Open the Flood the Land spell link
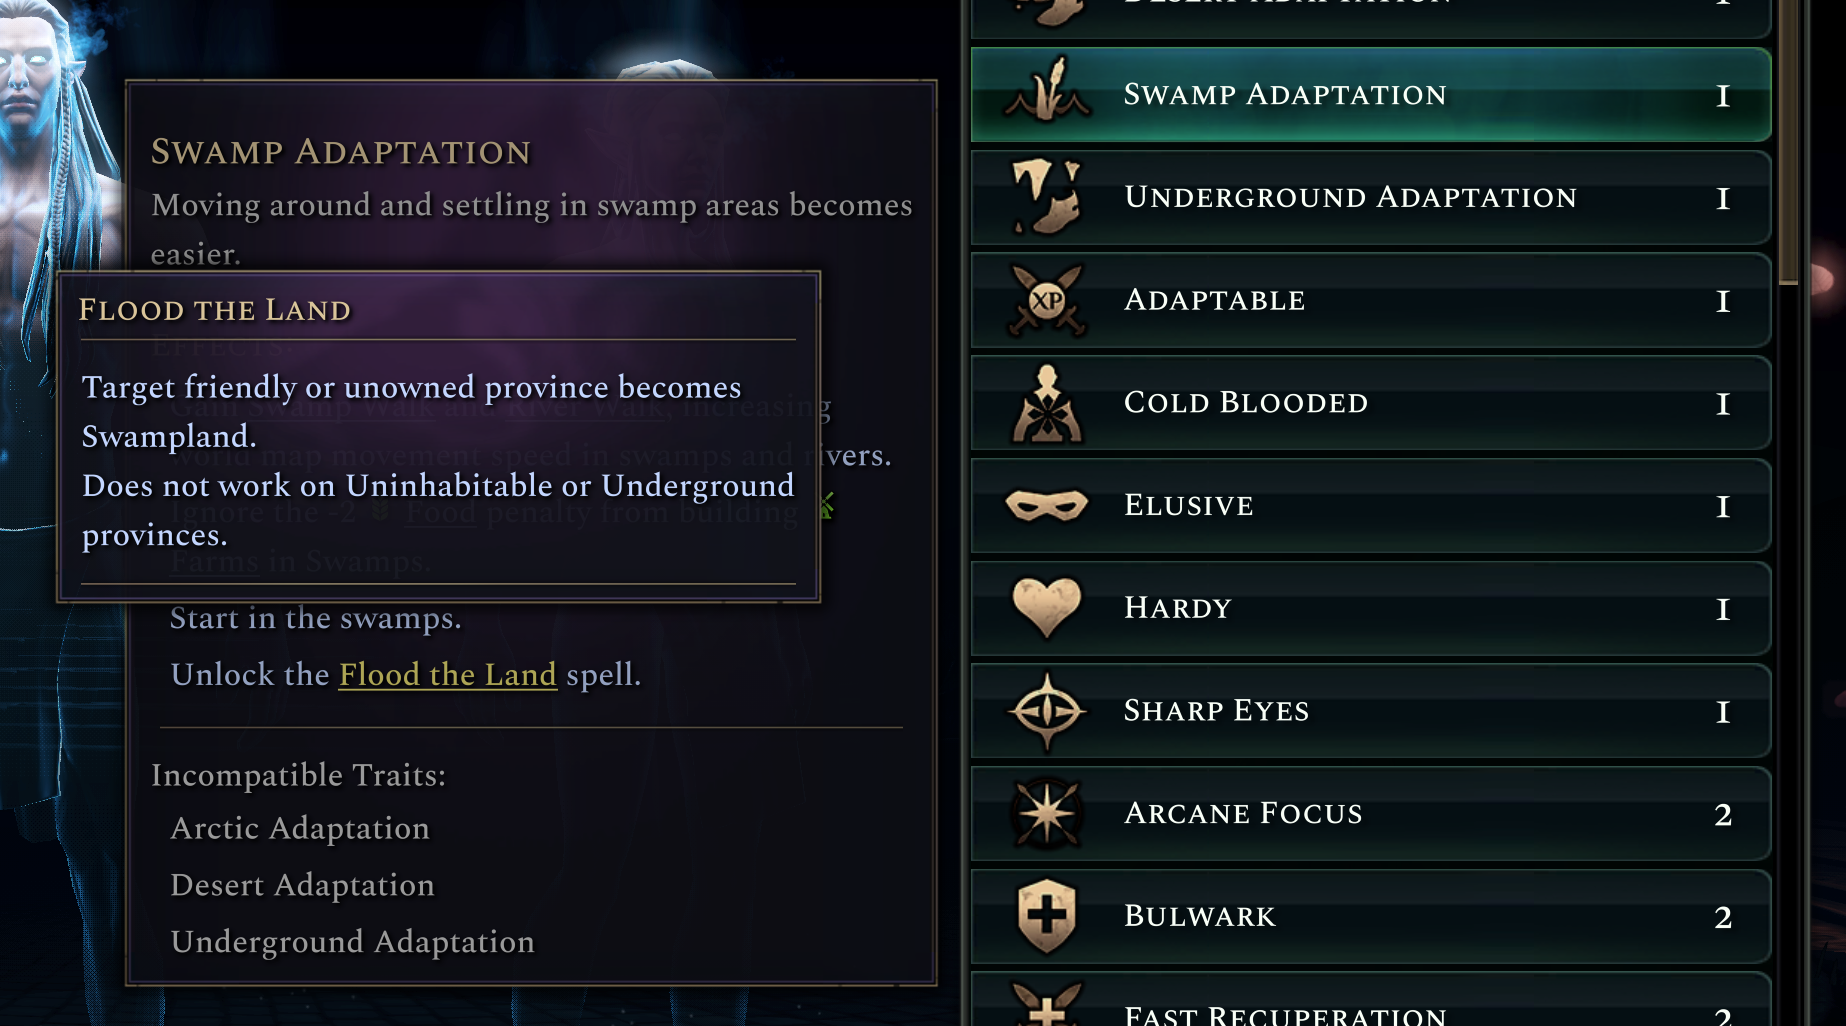This screenshot has width=1846, height=1026. 447,675
